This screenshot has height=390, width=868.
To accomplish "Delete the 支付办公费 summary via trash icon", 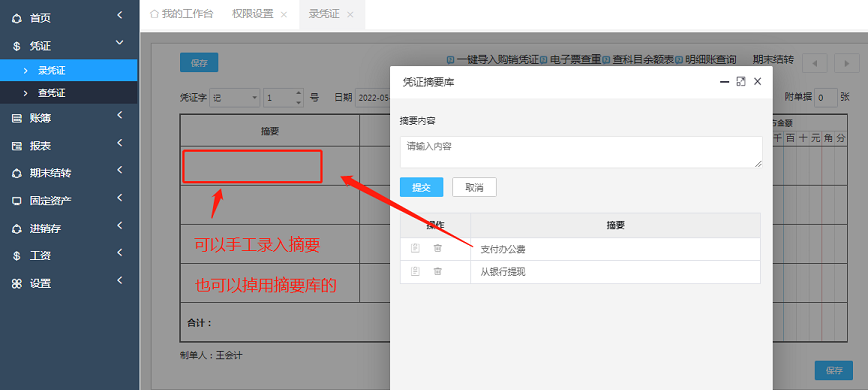I will click(437, 248).
